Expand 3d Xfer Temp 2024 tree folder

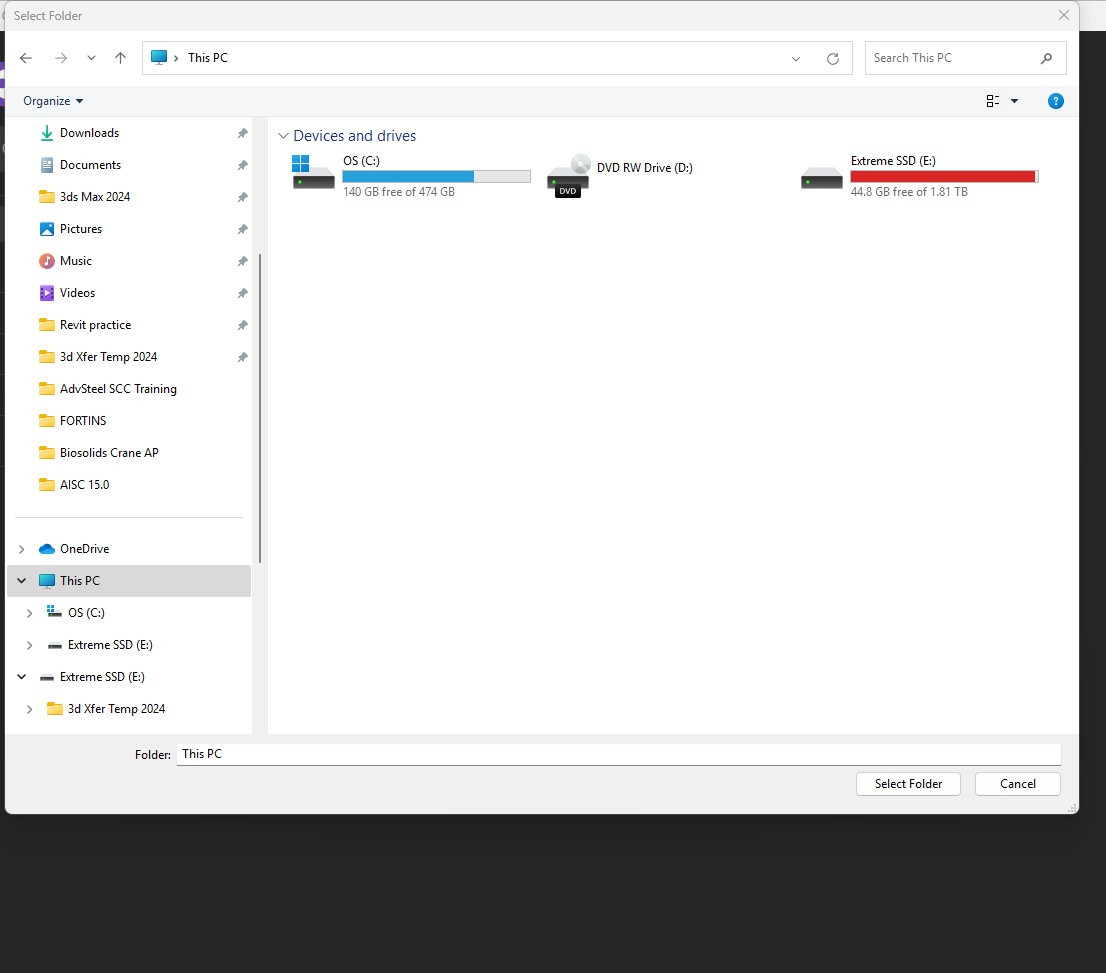(x=30, y=709)
